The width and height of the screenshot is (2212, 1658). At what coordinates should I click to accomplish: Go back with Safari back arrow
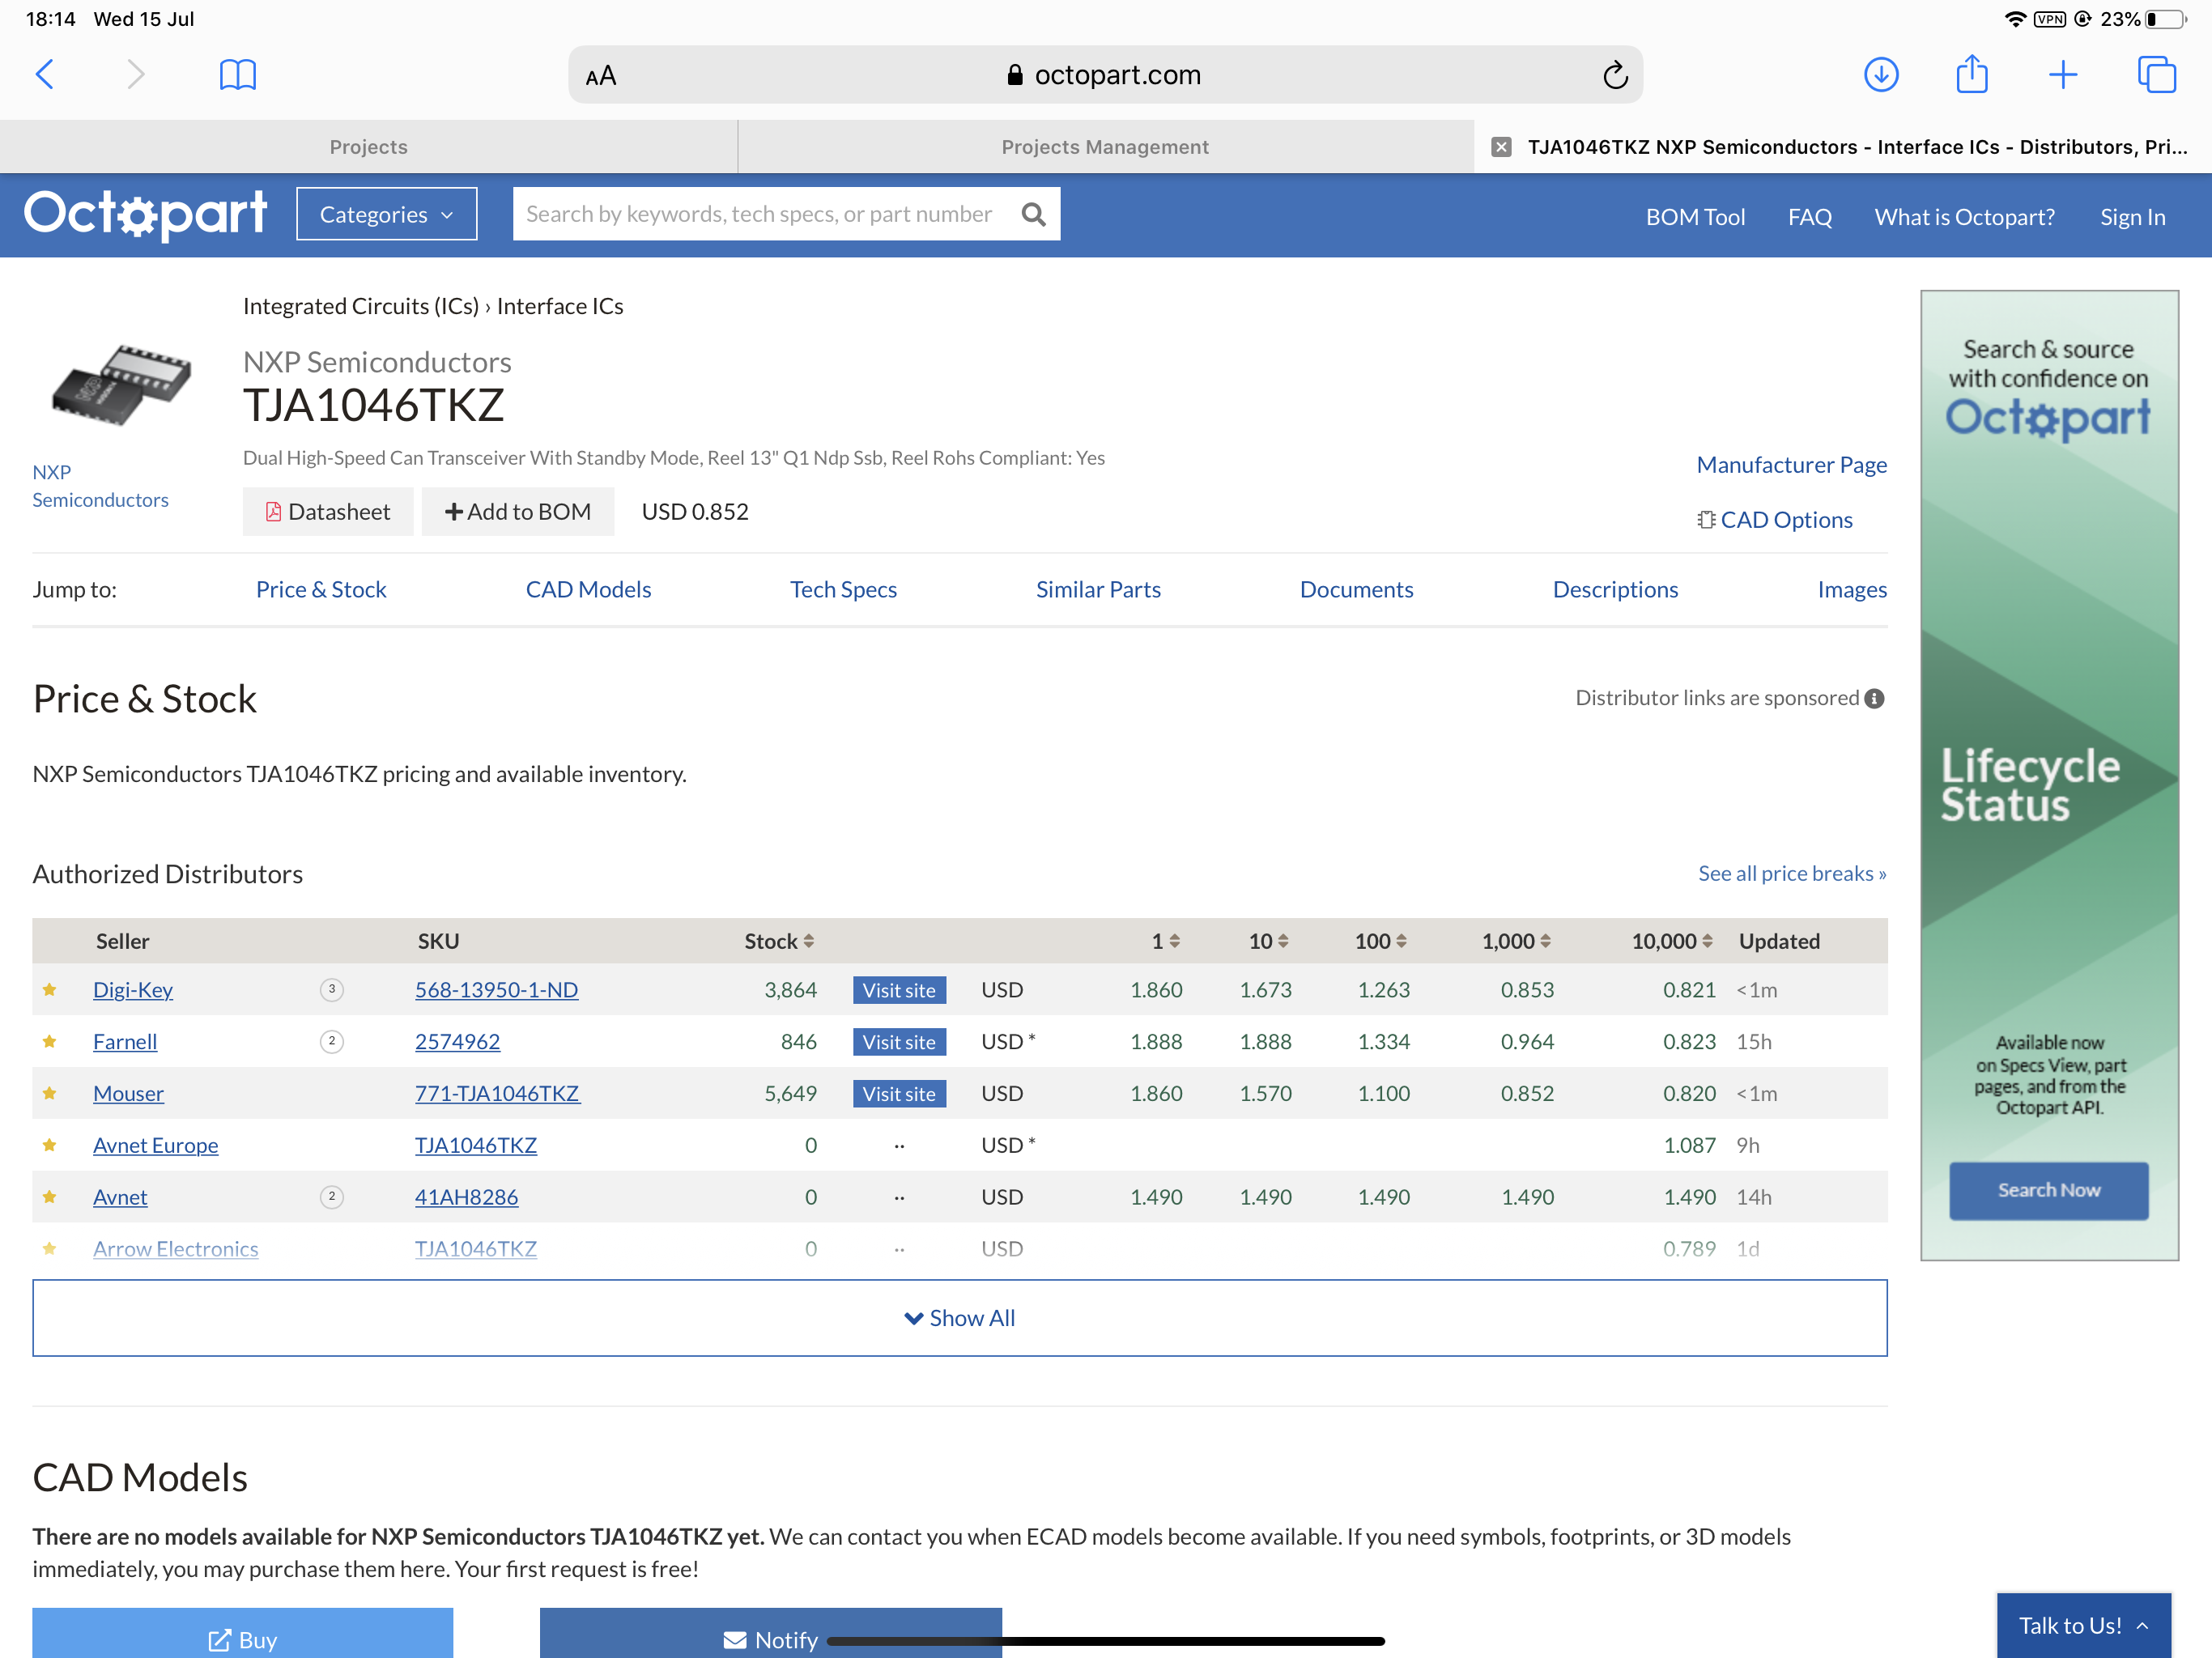pyautogui.click(x=45, y=74)
